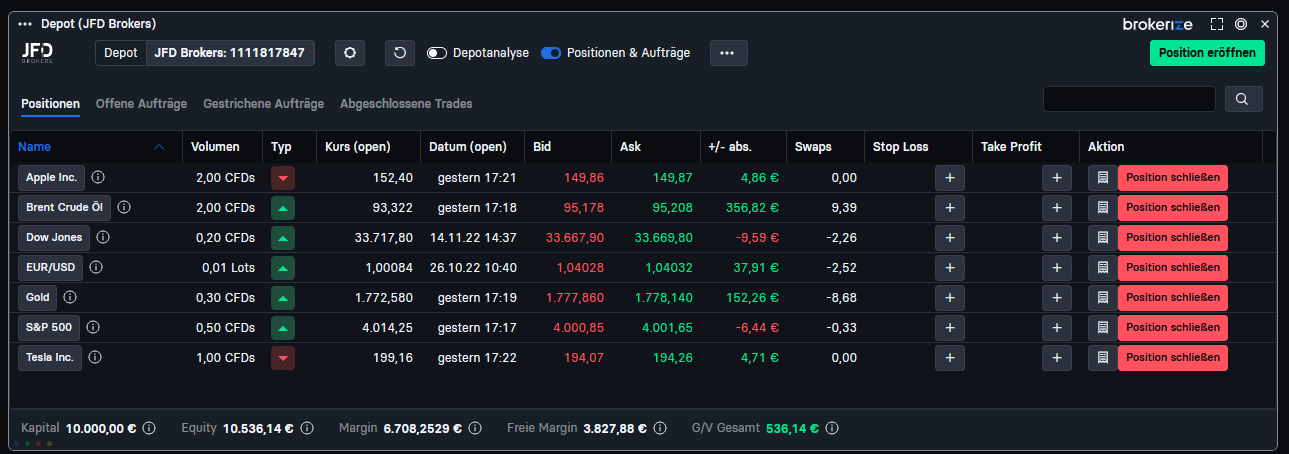
Task: Show info for Apple Inc. position
Action: click(98, 177)
